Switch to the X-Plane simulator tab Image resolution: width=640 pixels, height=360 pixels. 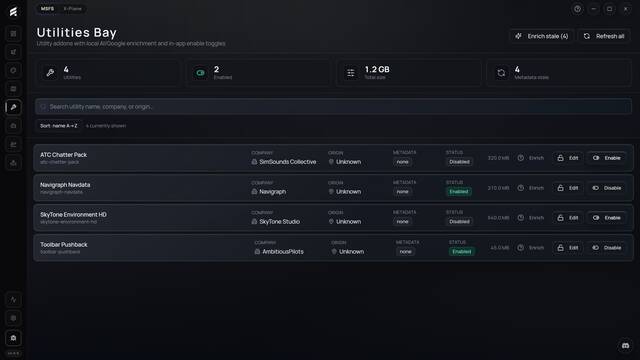pos(72,9)
